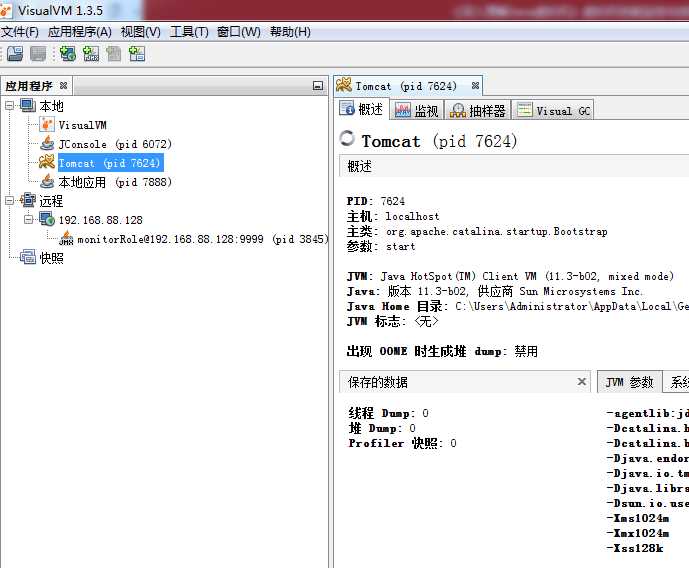This screenshot has width=689, height=568.
Task: Open the 帮助(H) menu
Action: click(x=290, y=32)
